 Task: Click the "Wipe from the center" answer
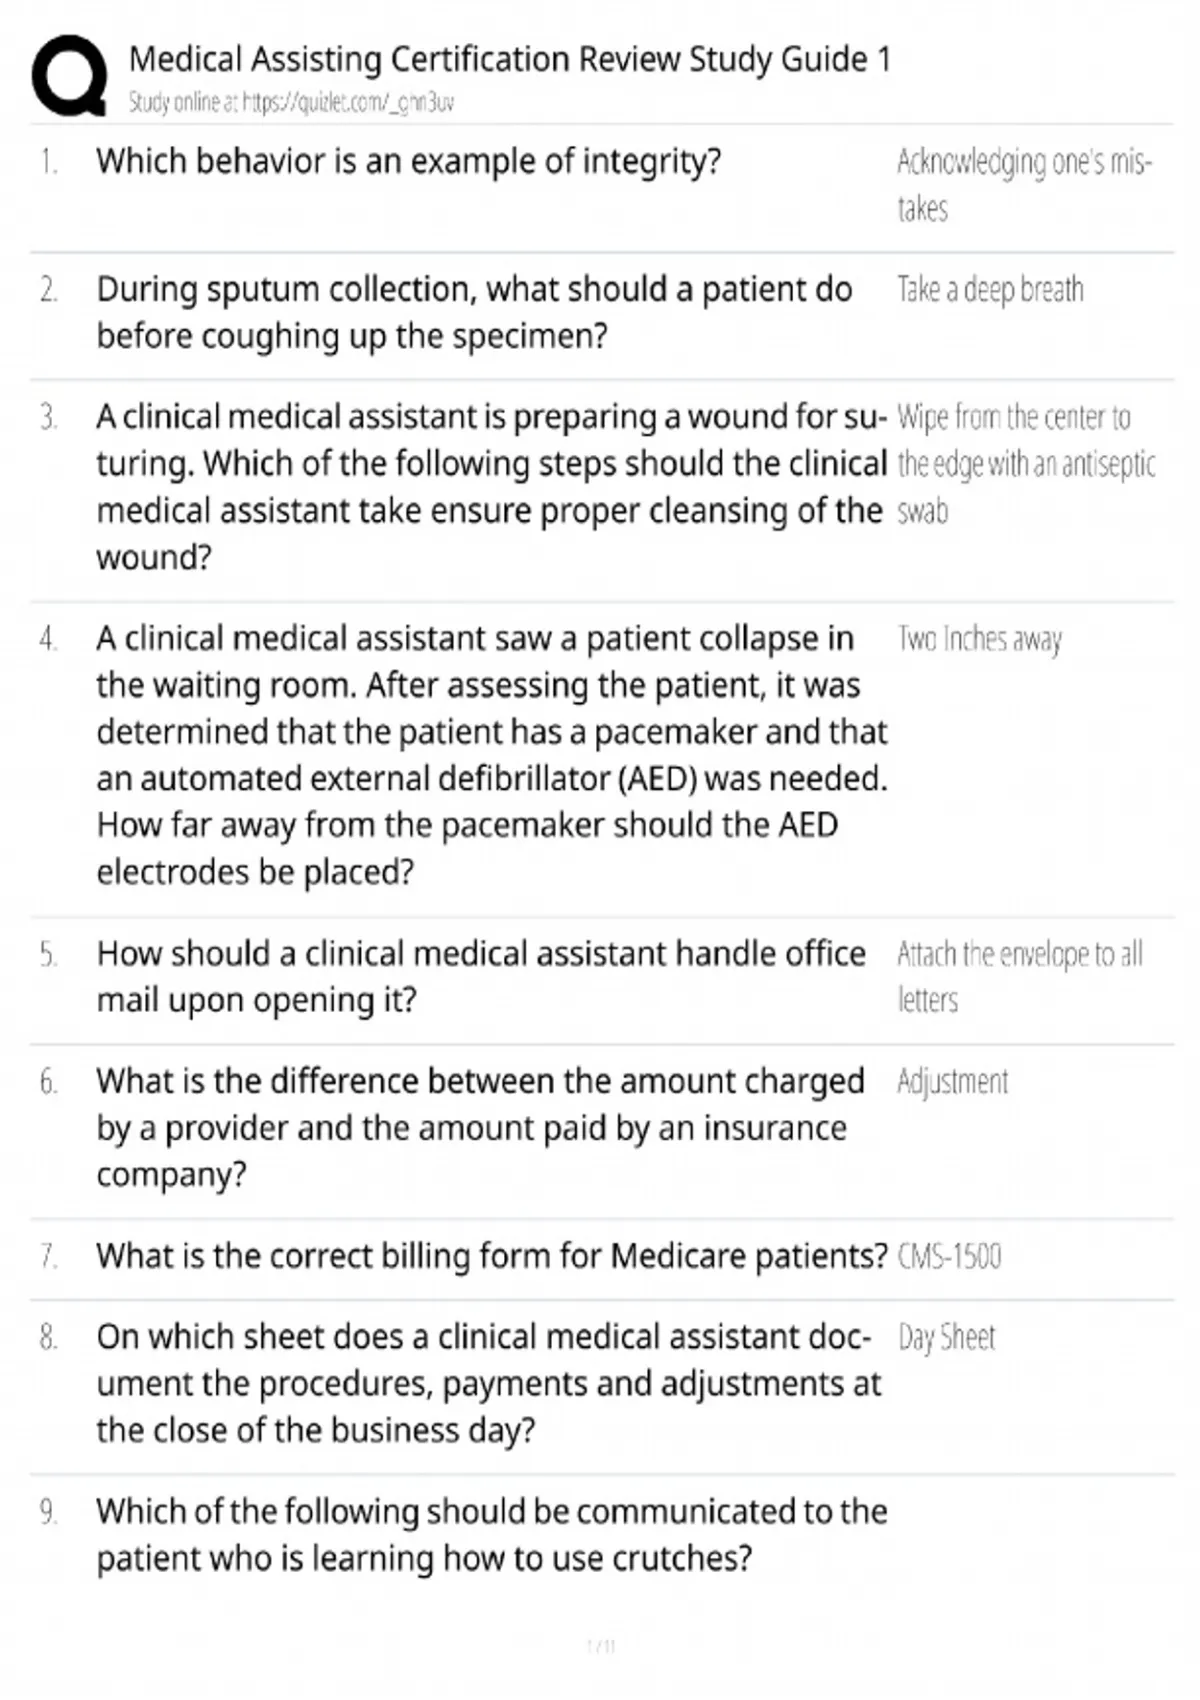(x=1024, y=463)
